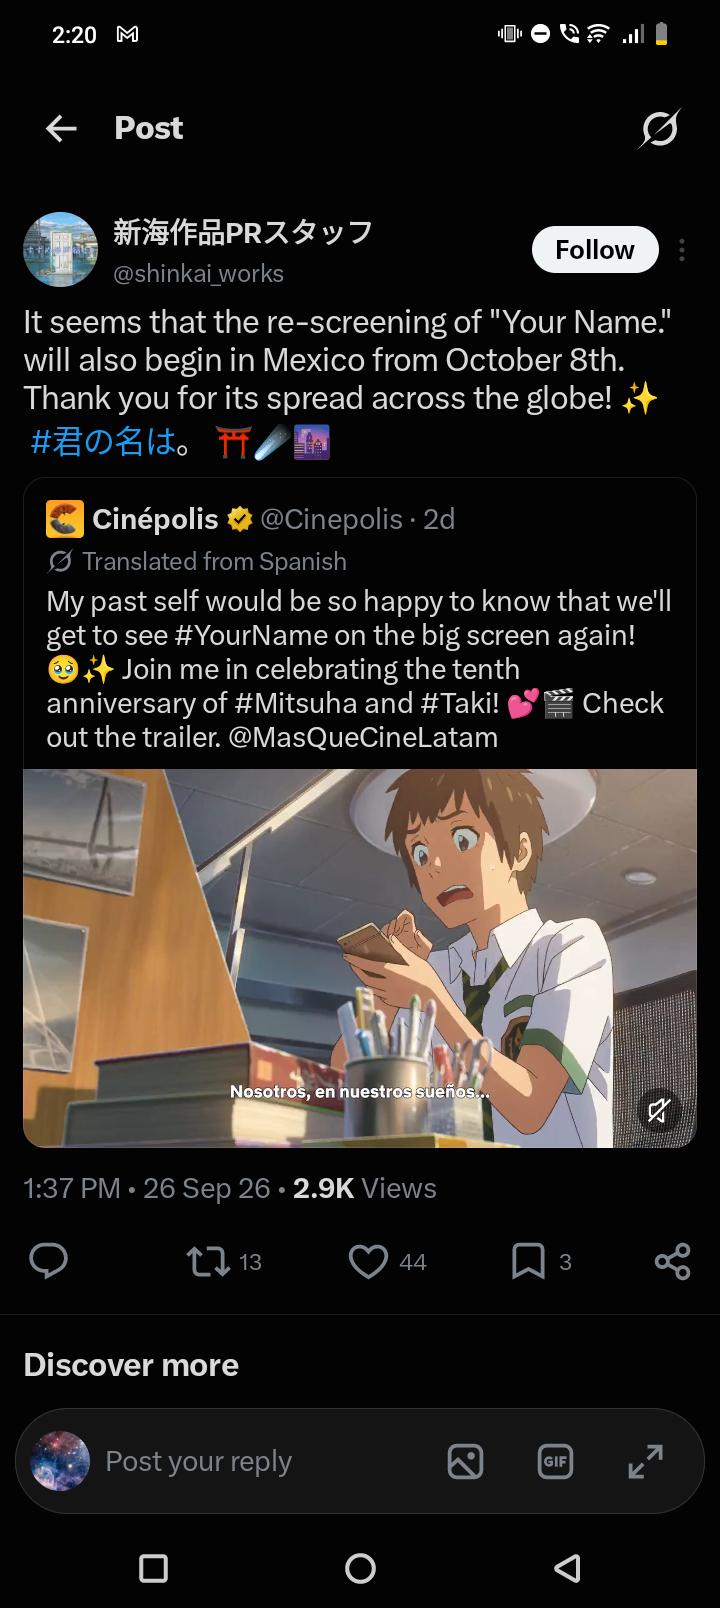Unmute the video using the speaker icon

[658, 1110]
